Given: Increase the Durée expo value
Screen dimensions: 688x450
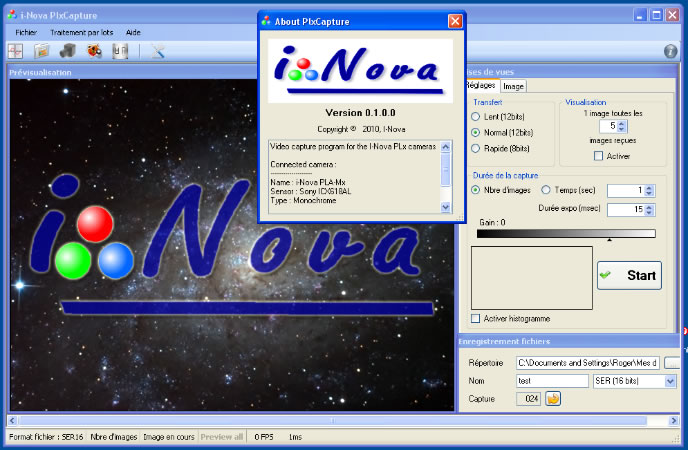Looking at the screenshot, I should click(649, 207).
